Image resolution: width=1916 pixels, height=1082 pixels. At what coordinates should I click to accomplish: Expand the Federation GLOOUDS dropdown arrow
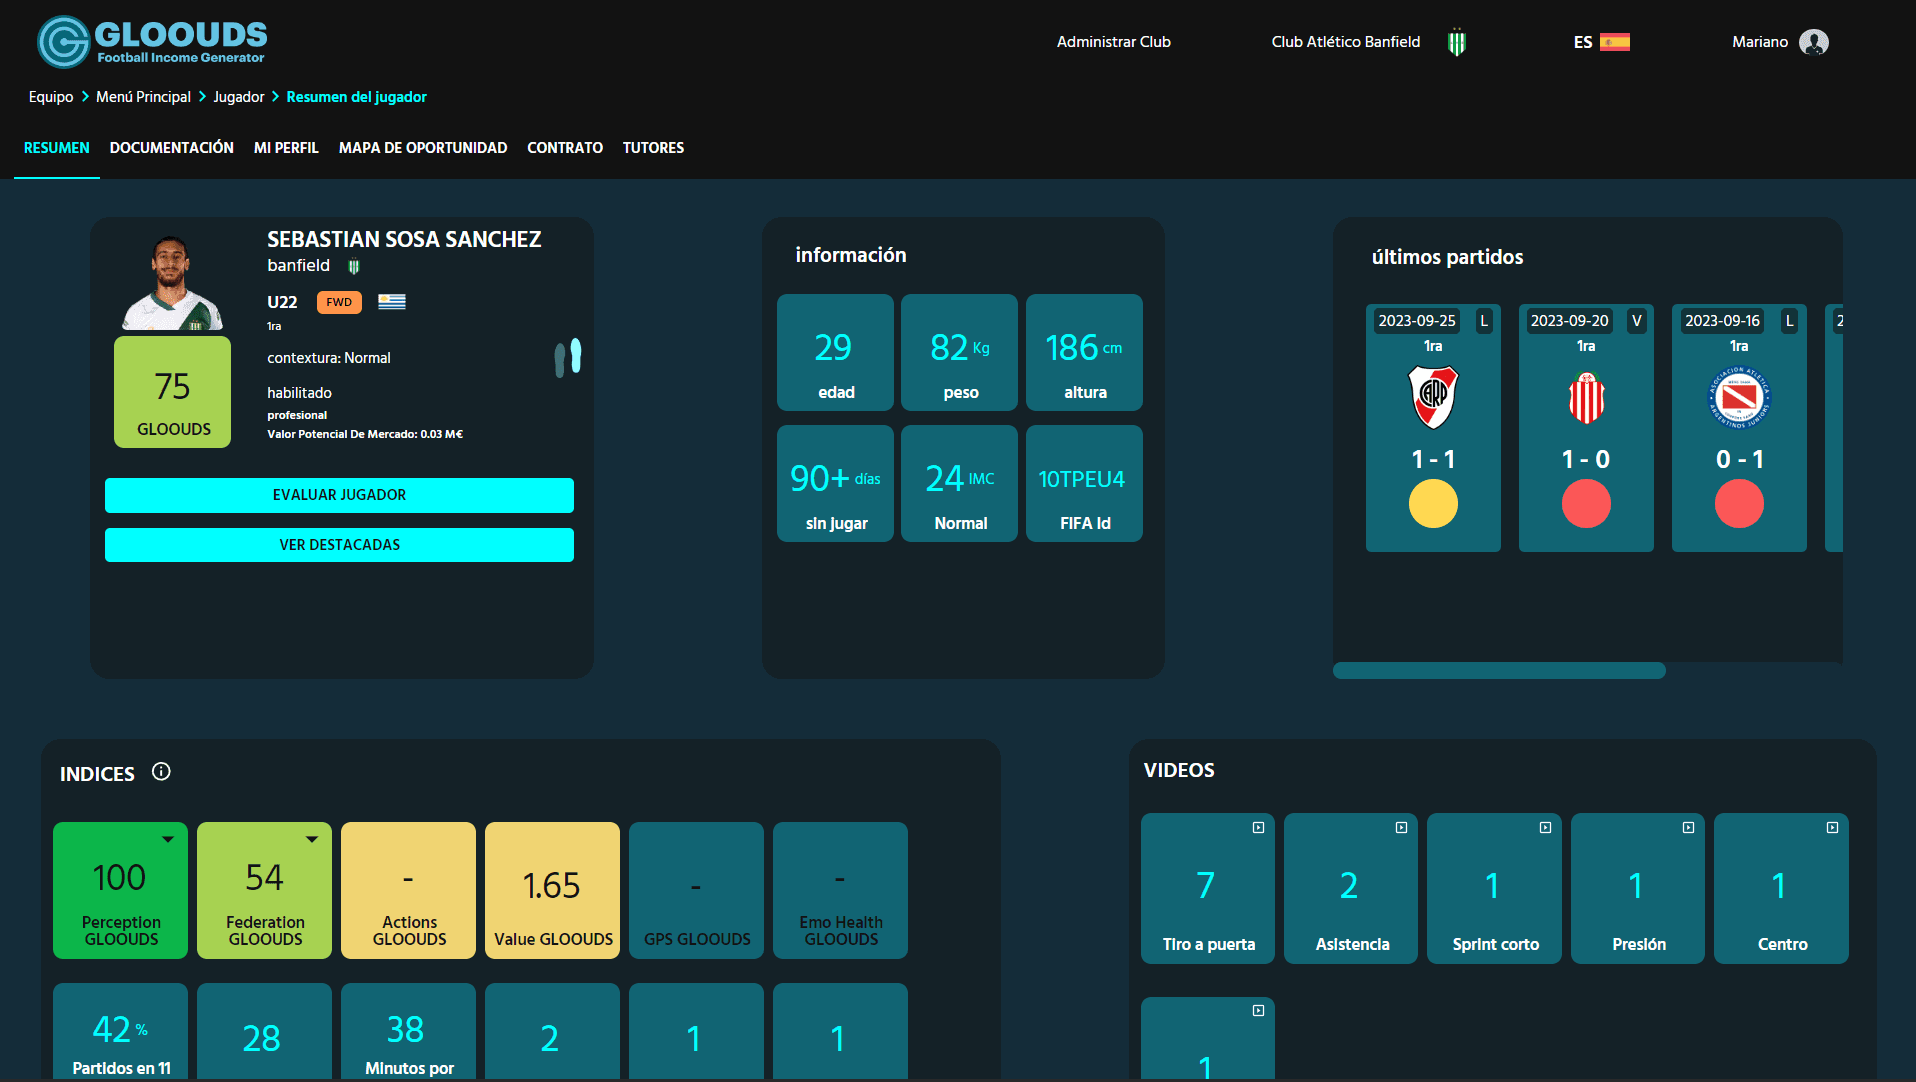(x=312, y=839)
